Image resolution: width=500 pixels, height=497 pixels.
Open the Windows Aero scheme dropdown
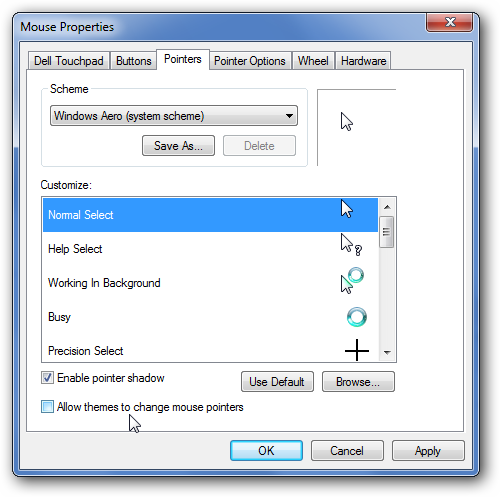[174, 116]
